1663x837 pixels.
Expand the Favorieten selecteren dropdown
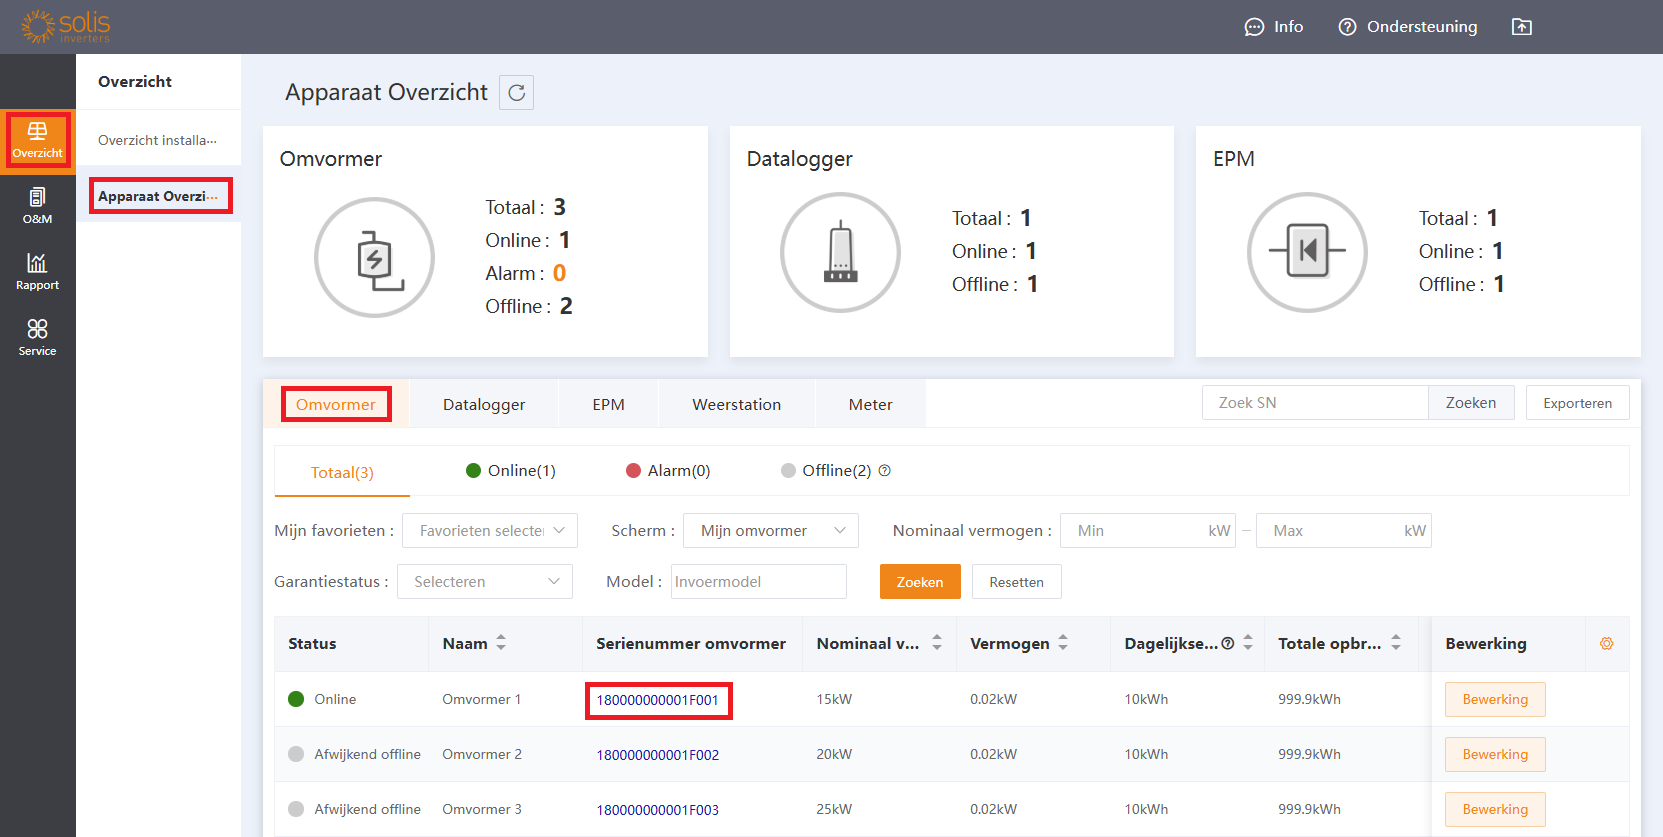coord(490,531)
